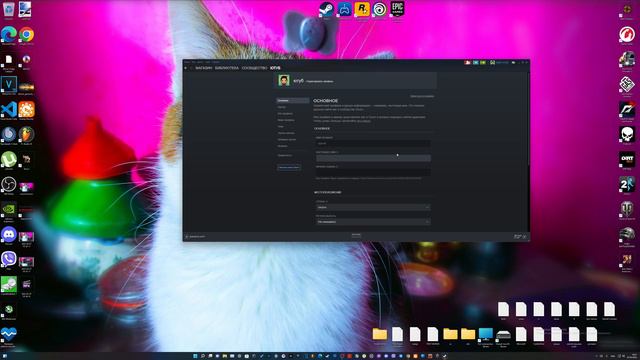Open the taskbar search icon

click(202, 356)
